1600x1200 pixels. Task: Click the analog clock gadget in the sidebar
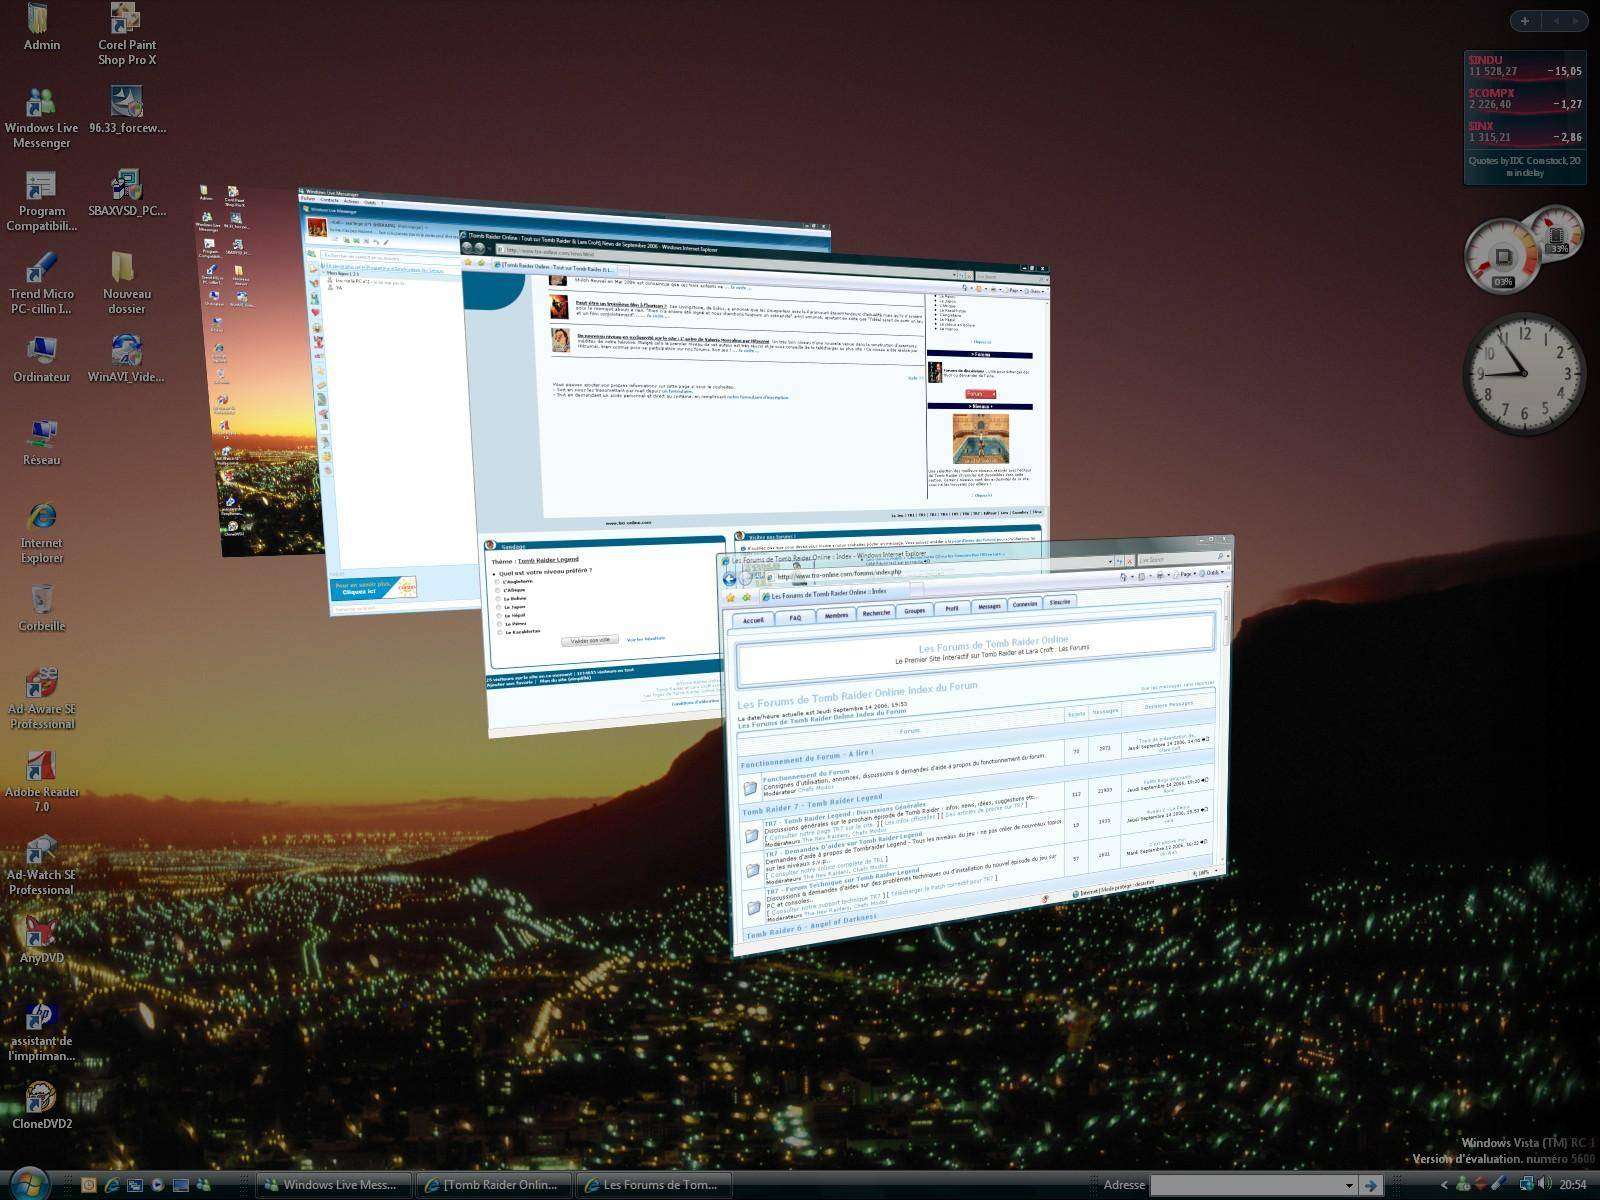coord(1524,373)
